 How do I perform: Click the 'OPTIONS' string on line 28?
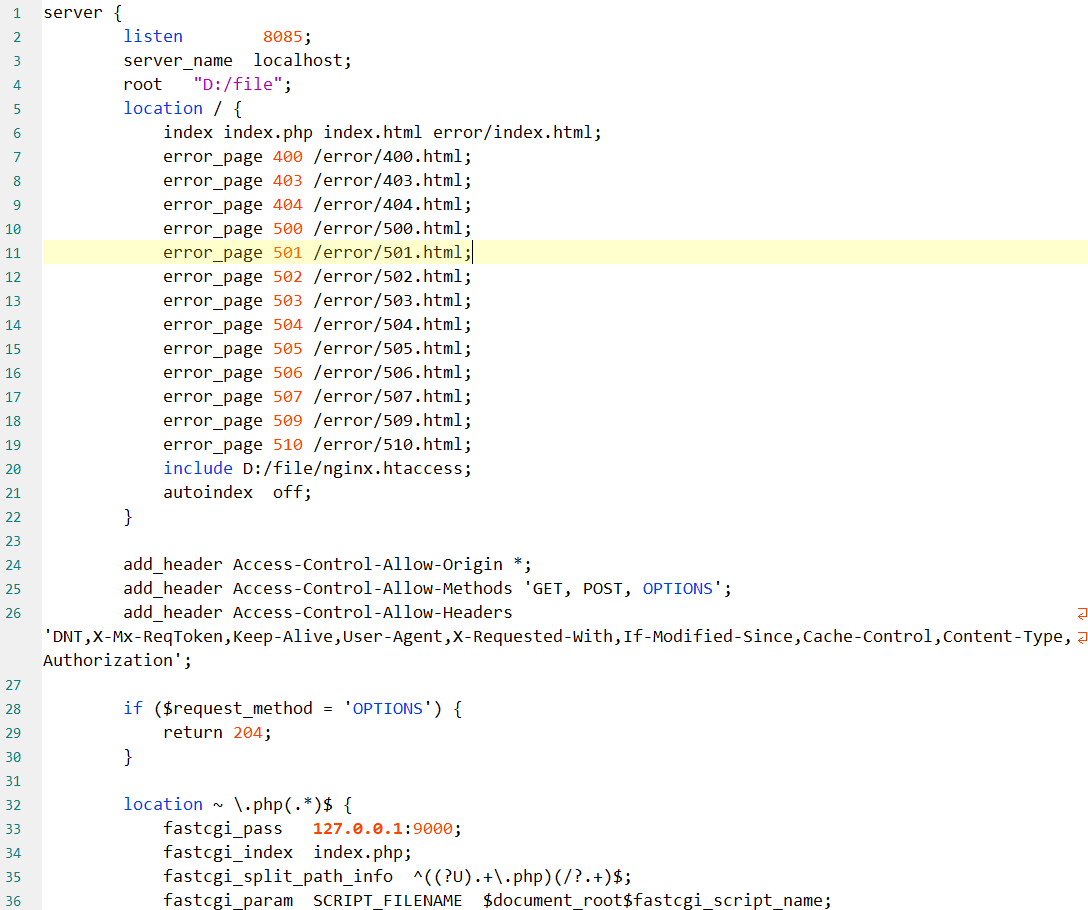pyautogui.click(x=387, y=708)
